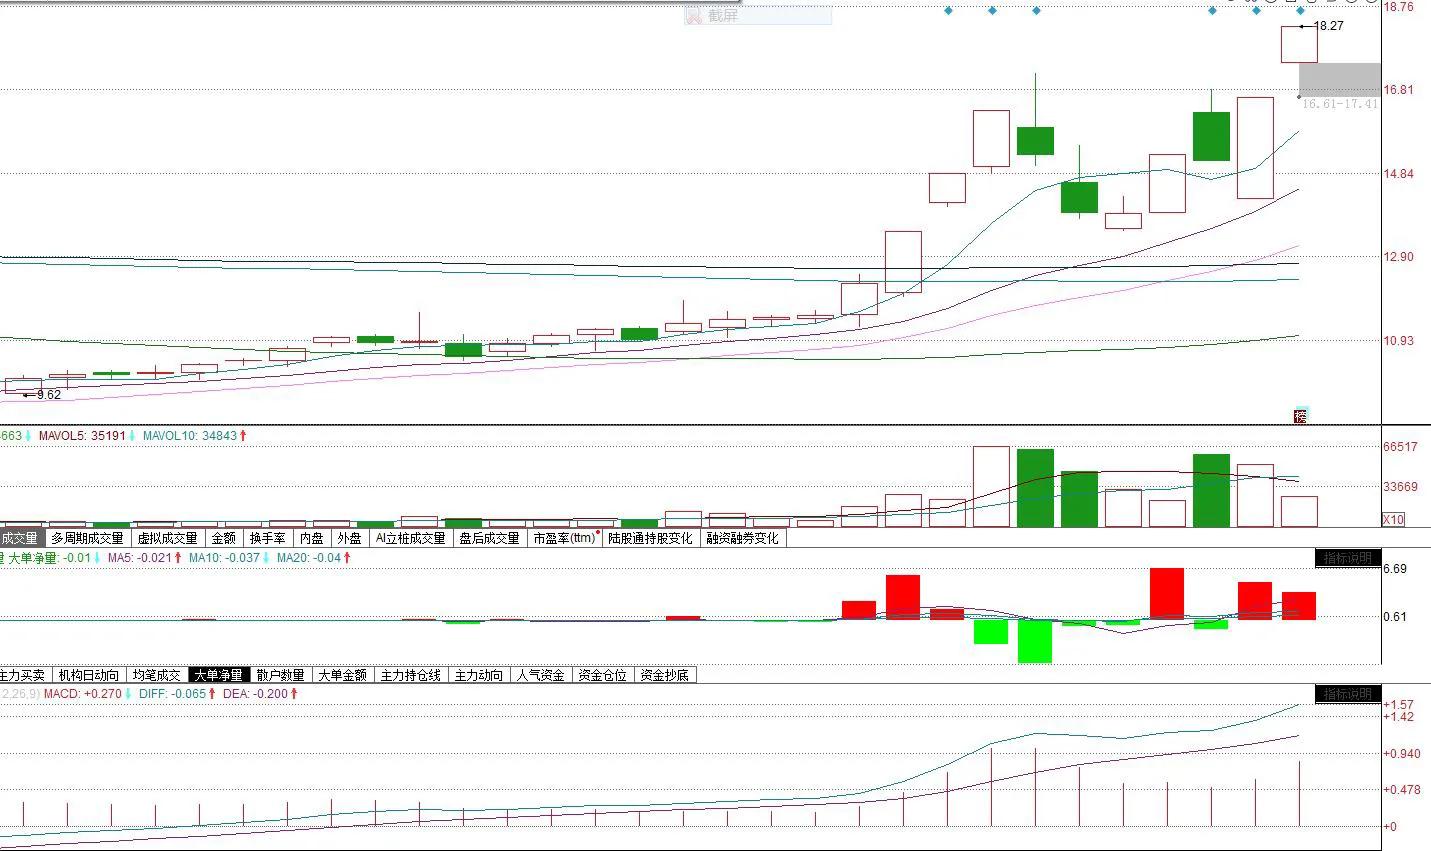1431x851 pixels.
Task: Select the 多周期成交量 indicator tab
Action: [x=88, y=538]
